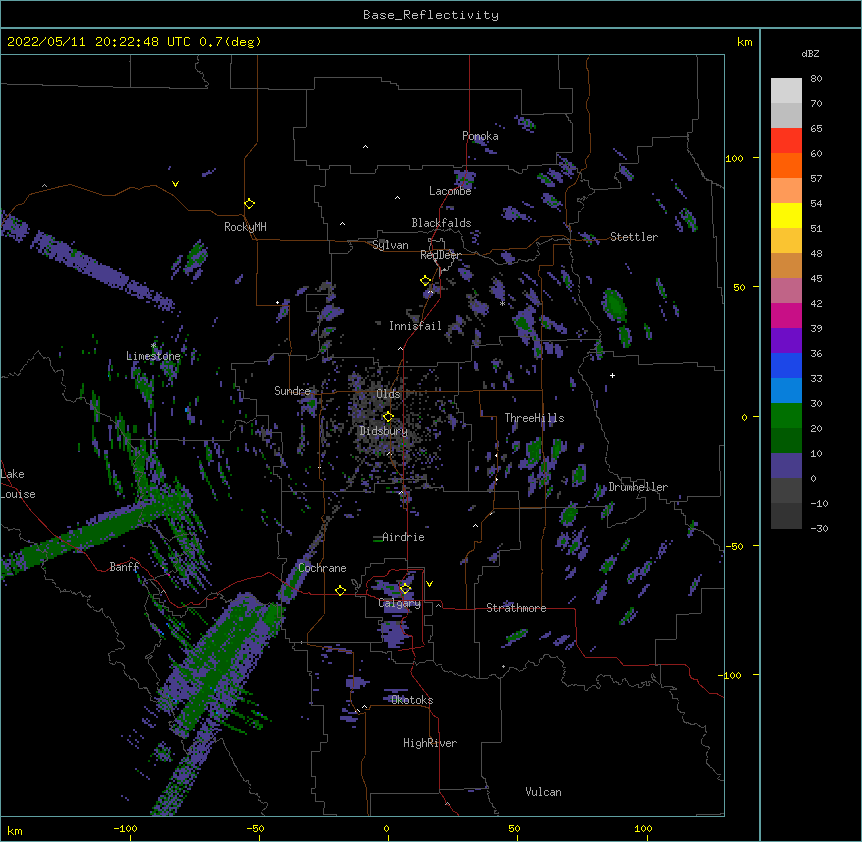
Task: Click the 0.7(deg) elevation angle text
Action: (x=230, y=42)
